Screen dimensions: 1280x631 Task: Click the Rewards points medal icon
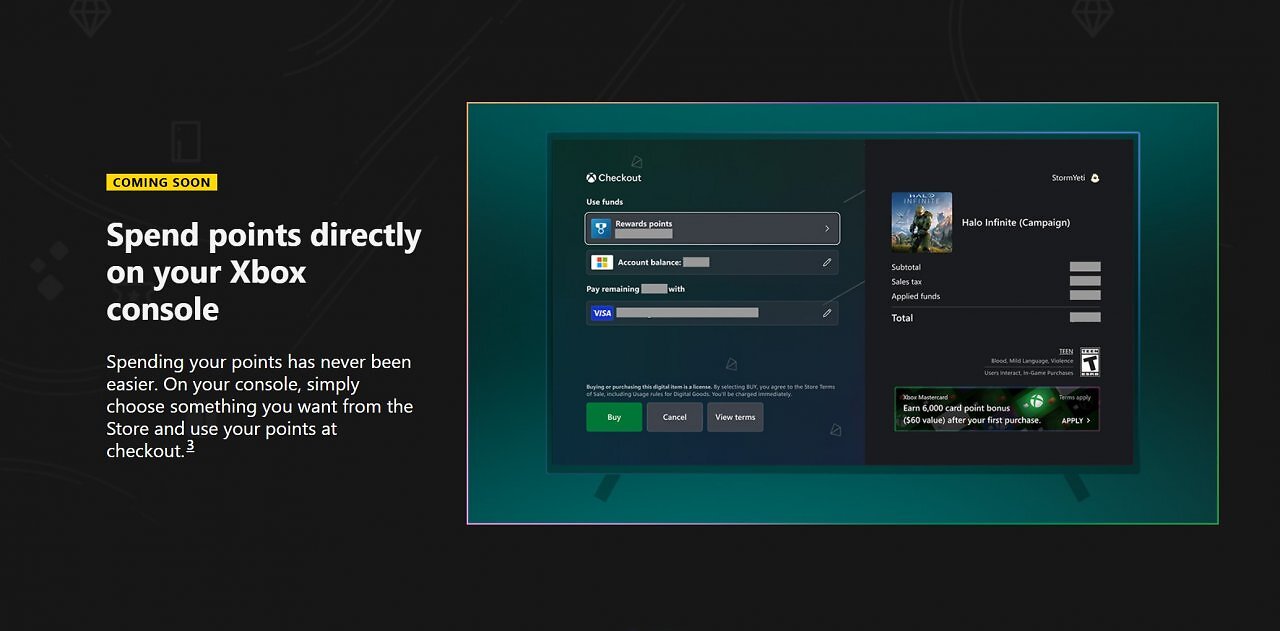(601, 229)
